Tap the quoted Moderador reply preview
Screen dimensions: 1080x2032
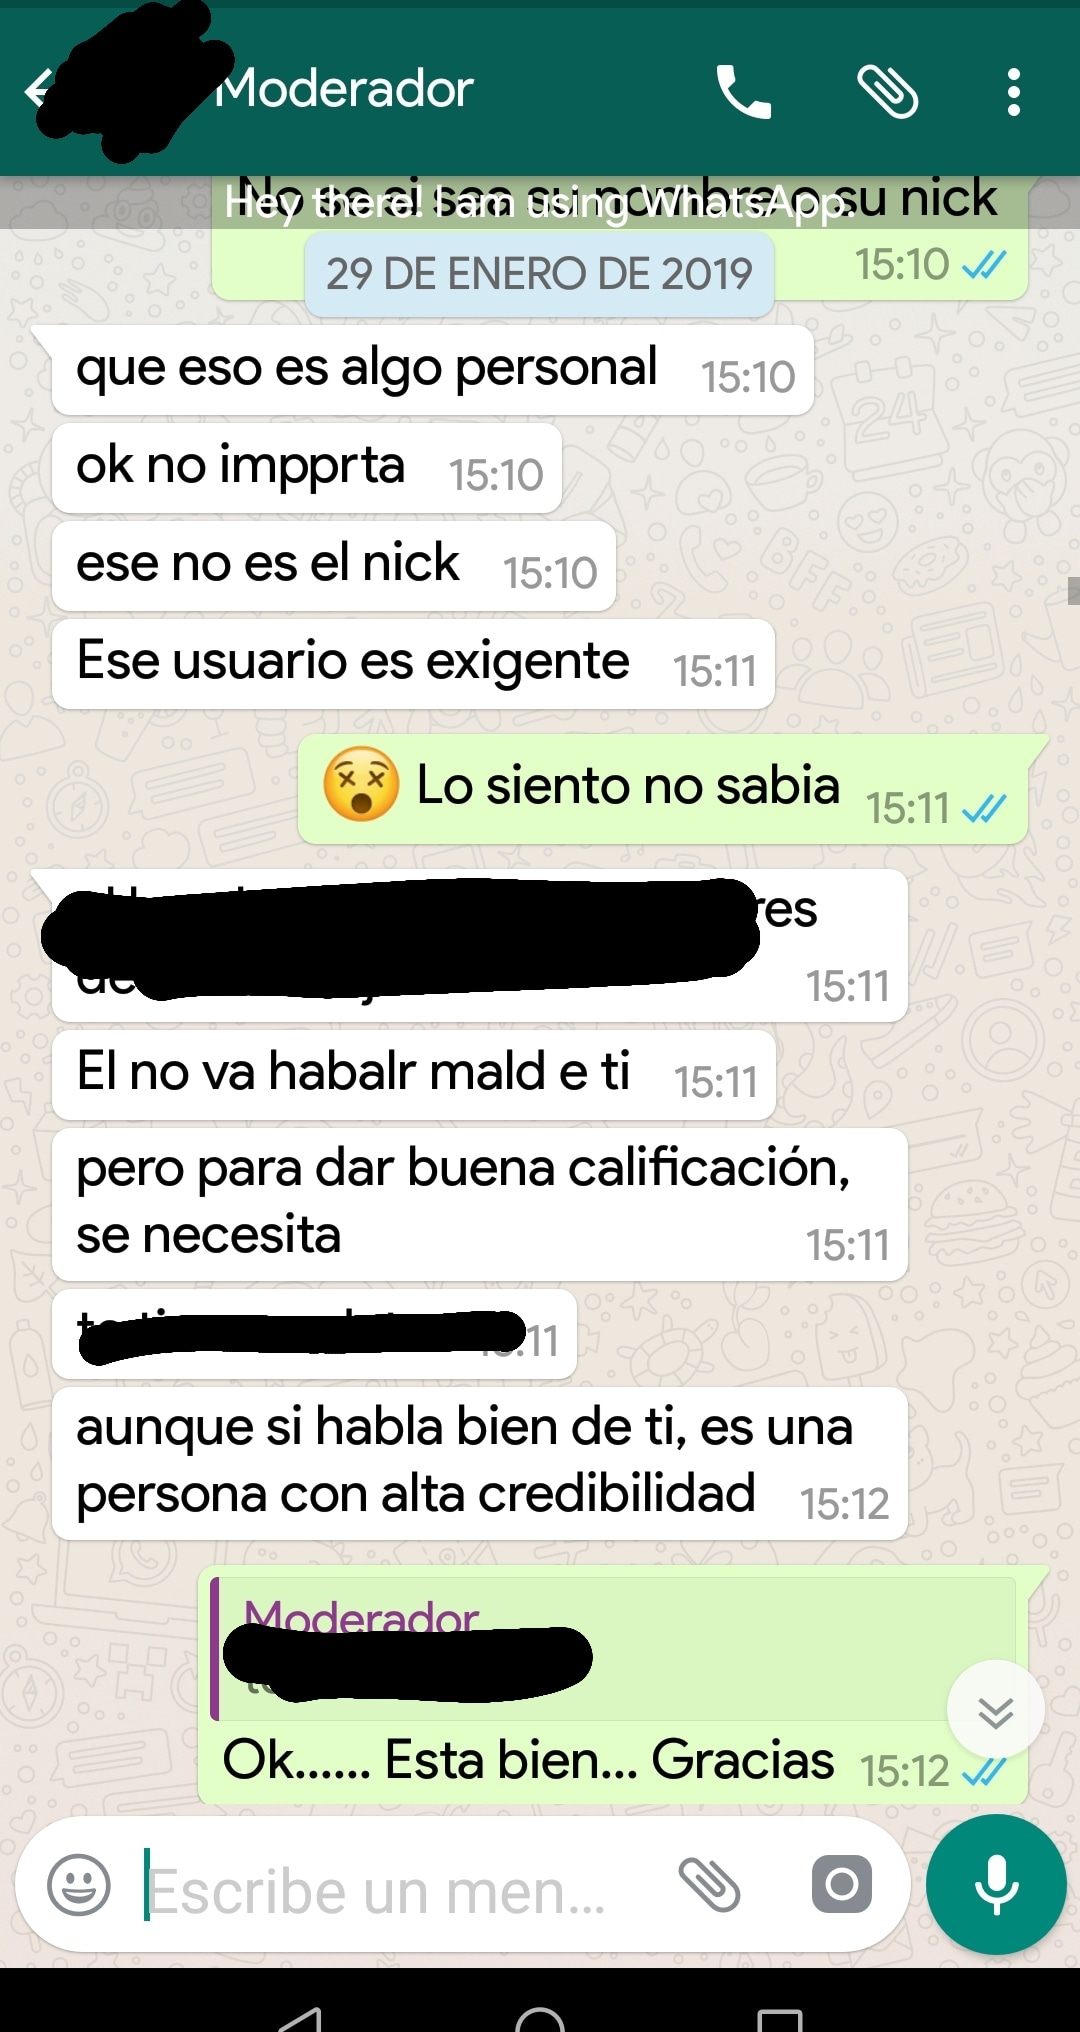tap(613, 1649)
